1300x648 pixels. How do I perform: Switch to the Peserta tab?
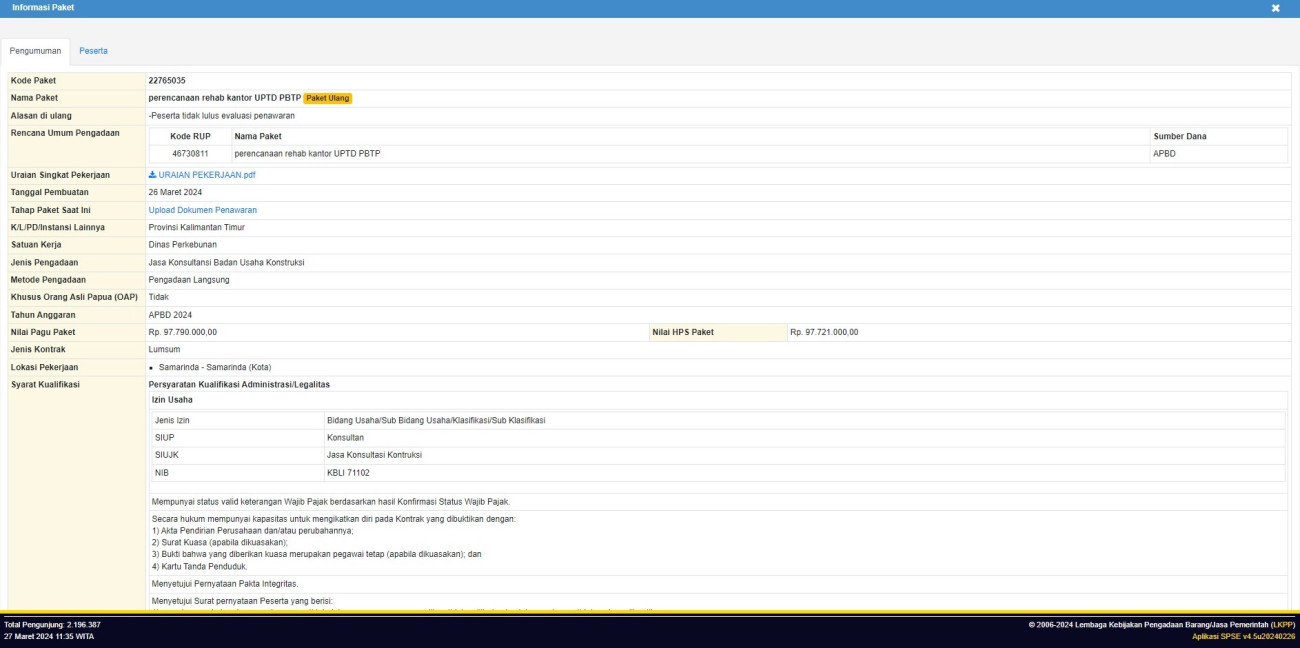(x=93, y=50)
